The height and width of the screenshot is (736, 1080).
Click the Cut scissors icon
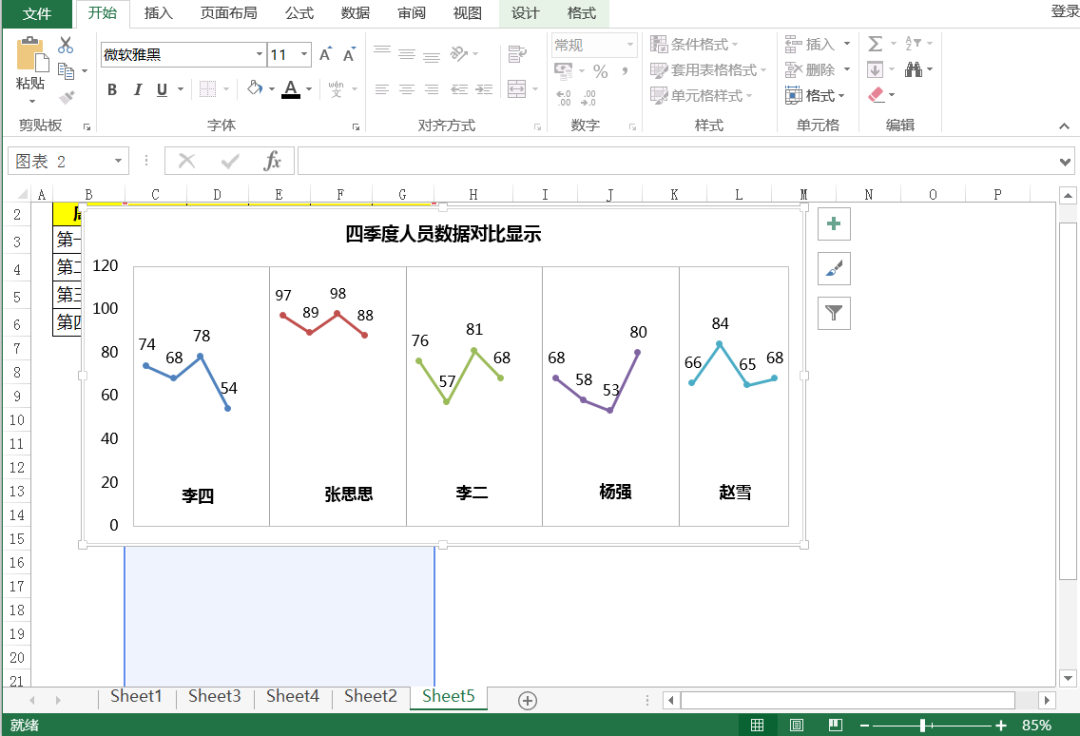(65, 45)
